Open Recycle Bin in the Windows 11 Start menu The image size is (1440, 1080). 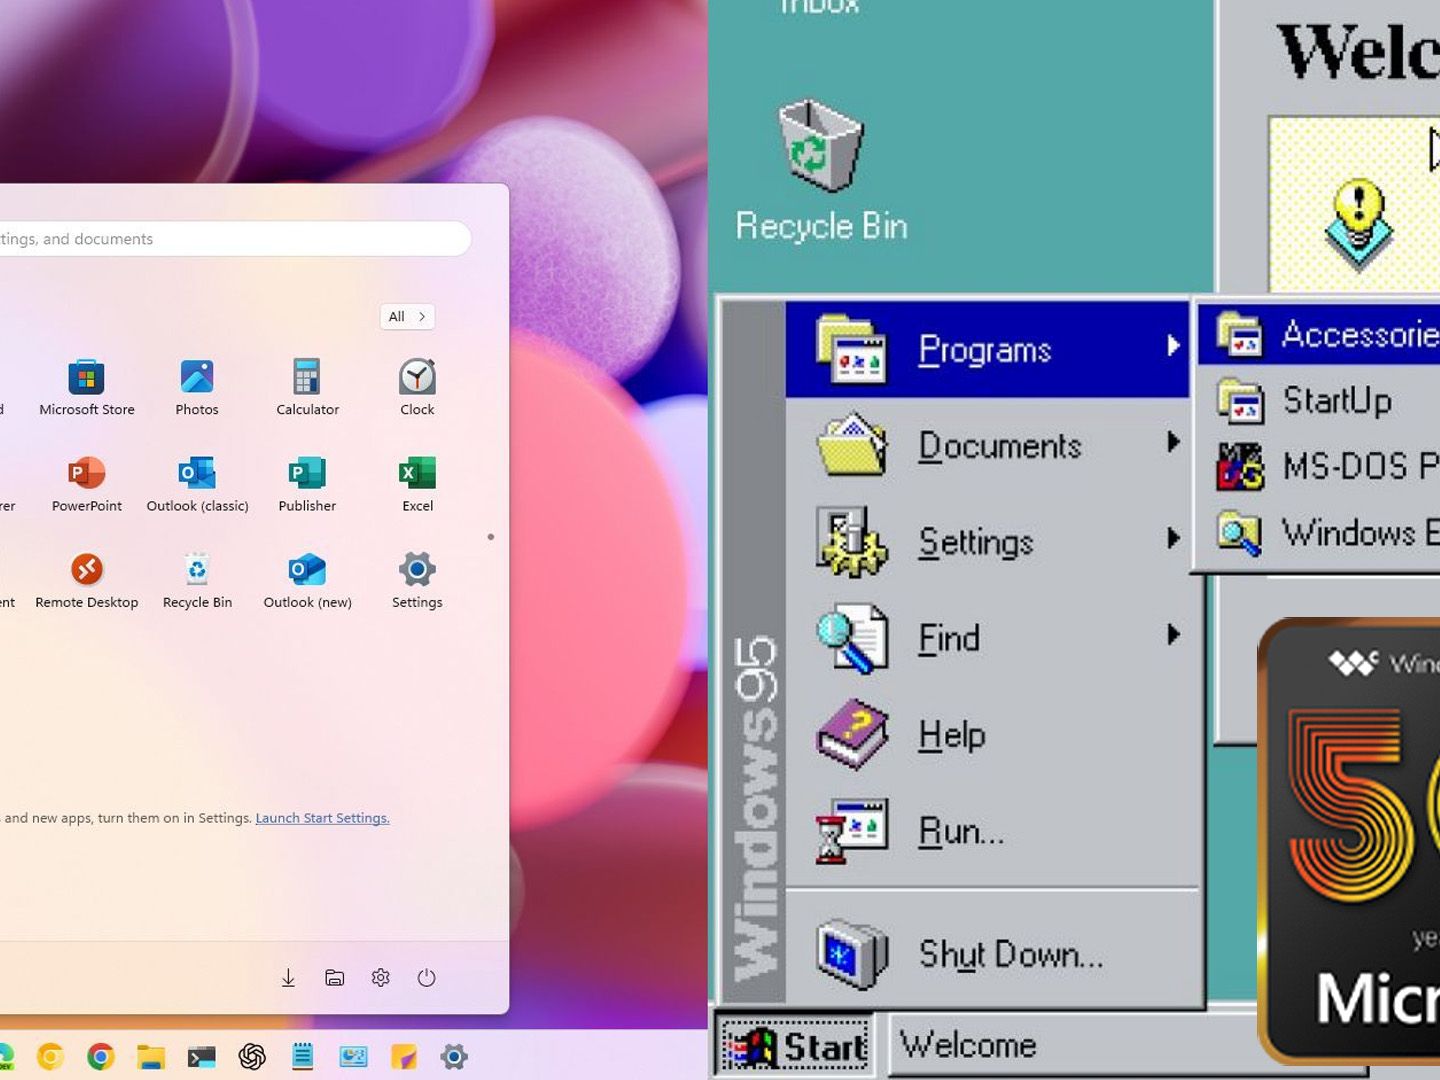tap(197, 580)
